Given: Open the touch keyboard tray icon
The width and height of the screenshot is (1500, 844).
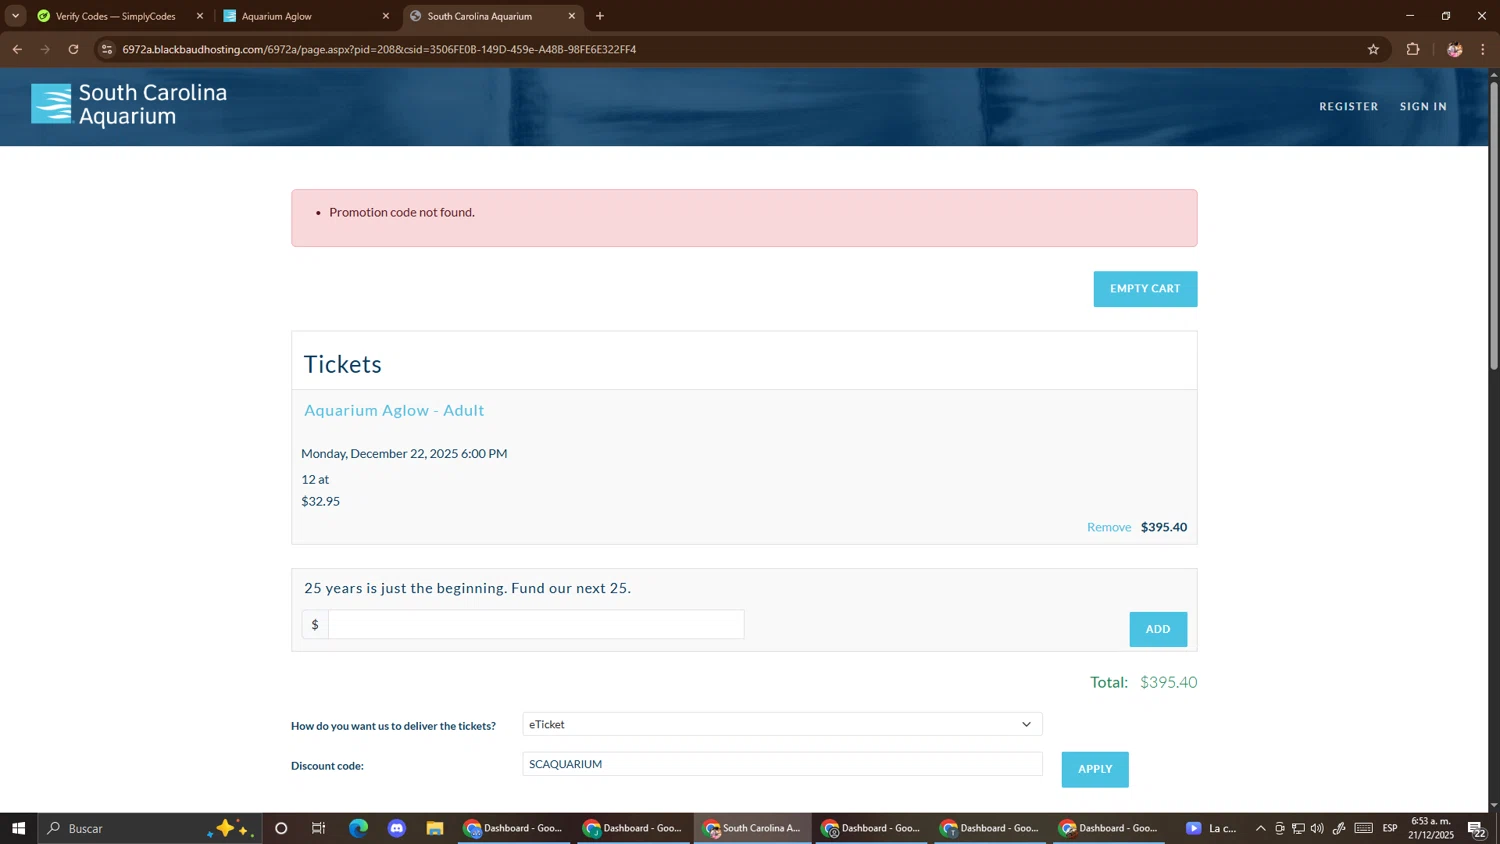Looking at the screenshot, I should click(x=1364, y=828).
